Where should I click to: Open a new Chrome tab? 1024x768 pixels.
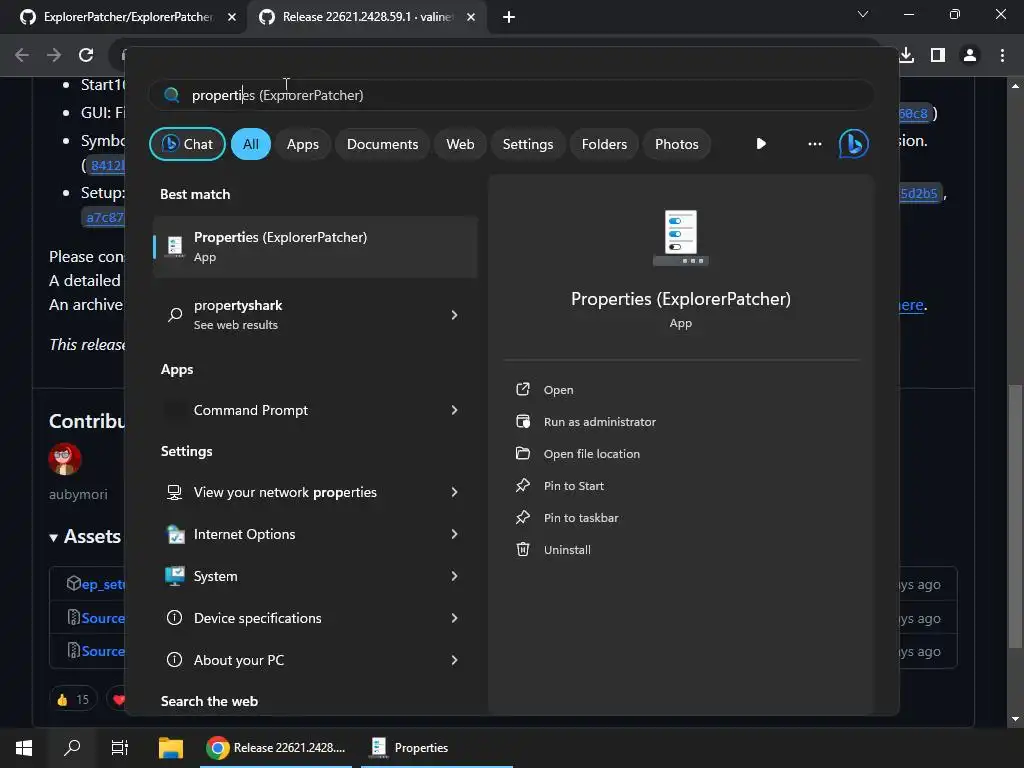tap(509, 17)
